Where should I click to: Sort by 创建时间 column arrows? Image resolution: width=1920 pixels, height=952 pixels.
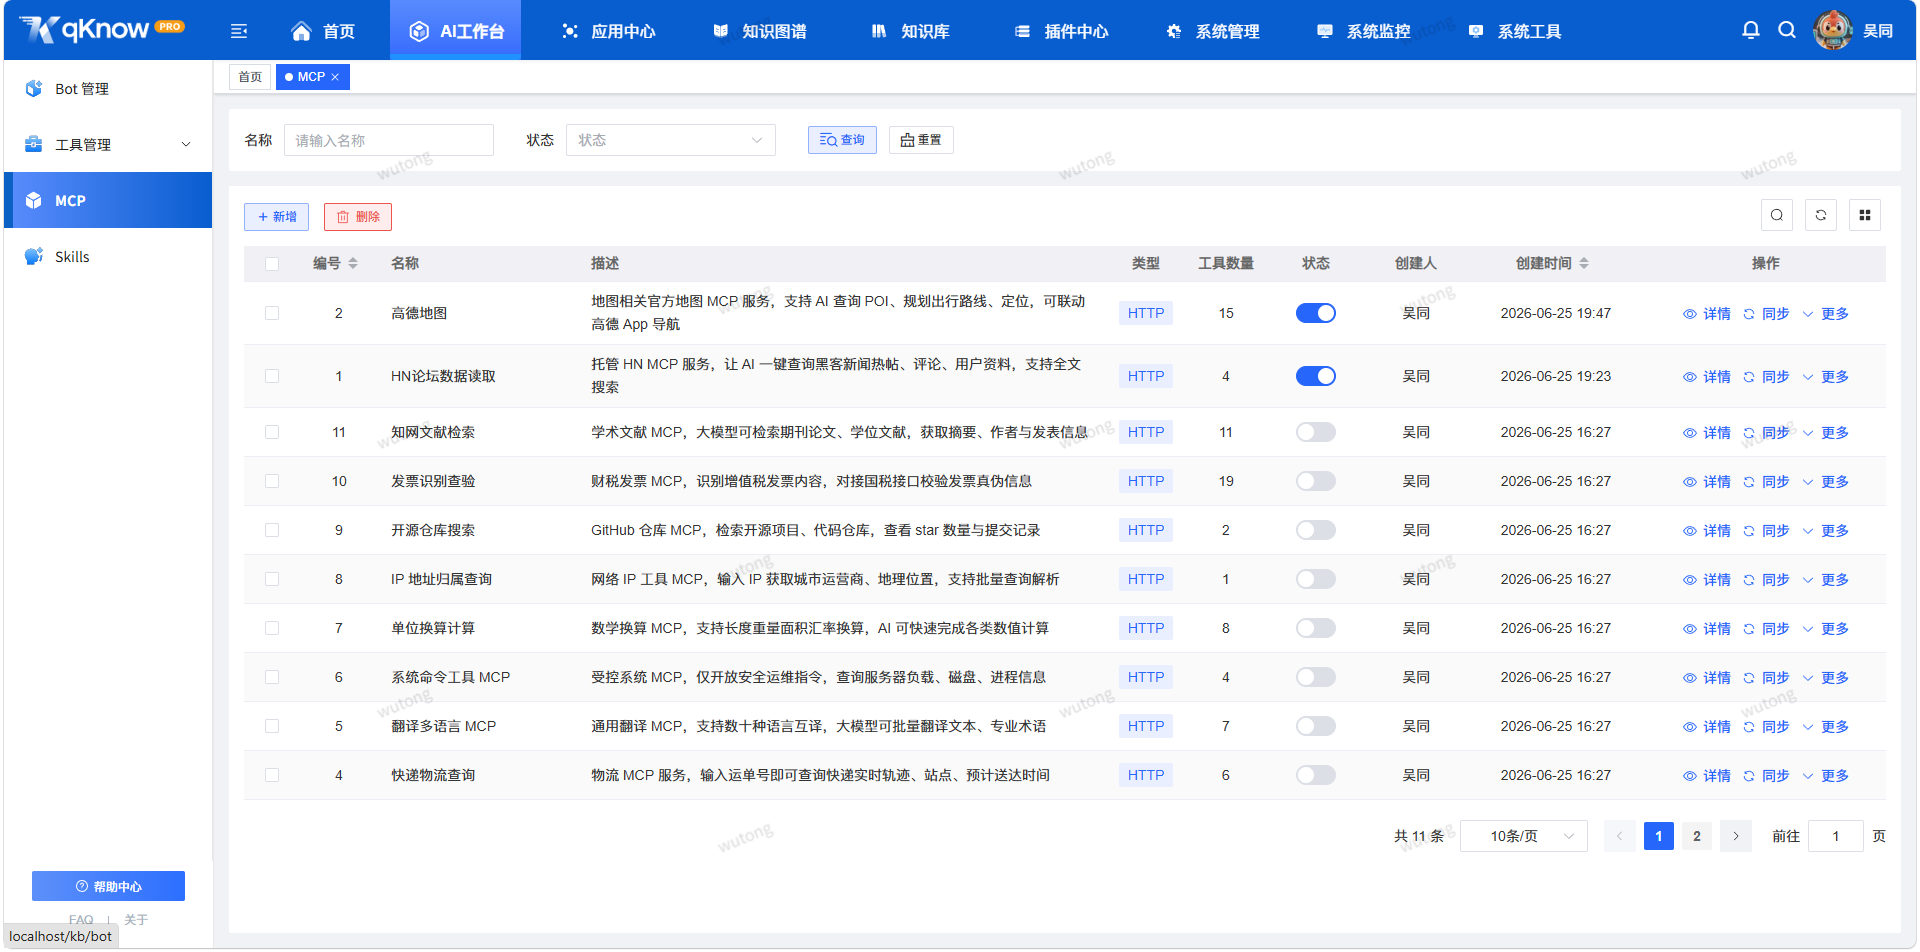(x=1584, y=263)
